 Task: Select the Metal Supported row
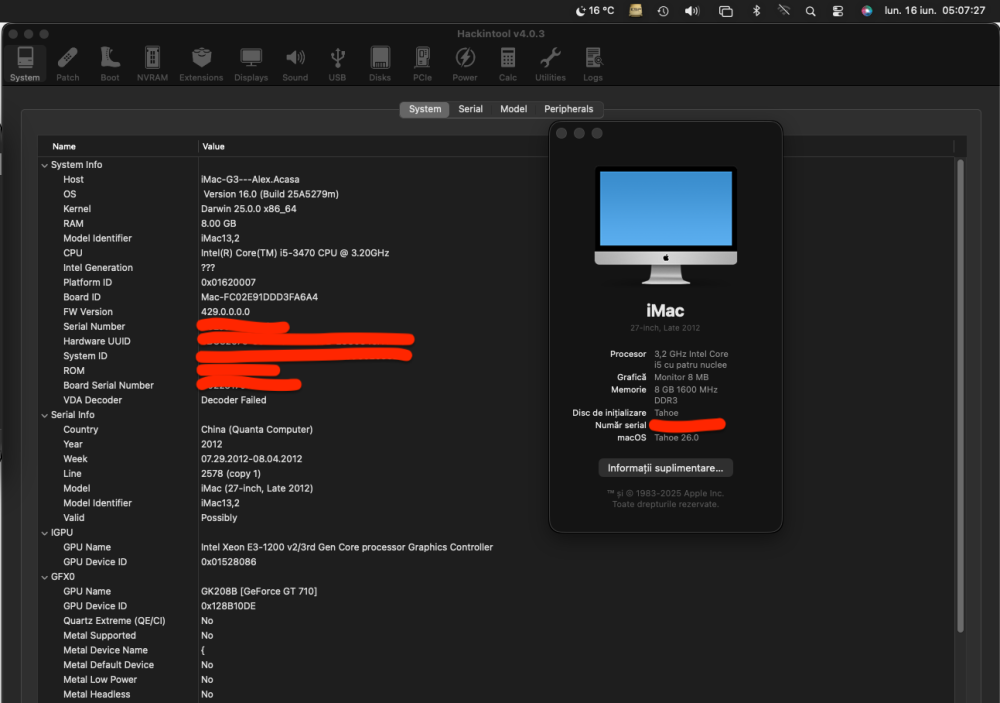pyautogui.click(x=496, y=636)
